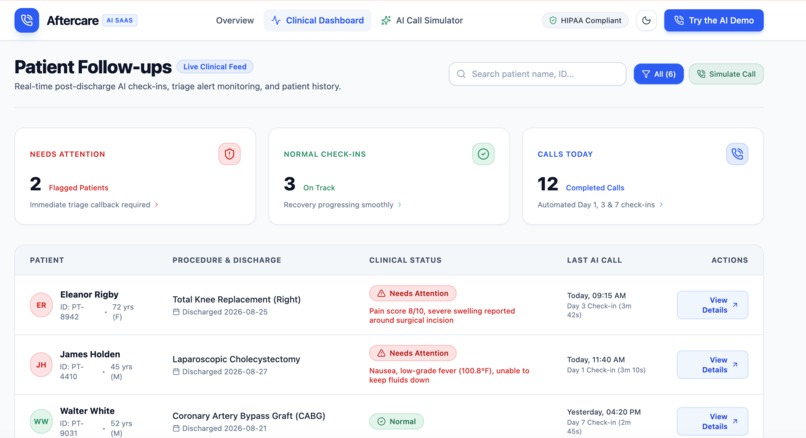Click the Live Clinical Feed badge
The width and height of the screenshot is (806, 438).
[215, 67]
